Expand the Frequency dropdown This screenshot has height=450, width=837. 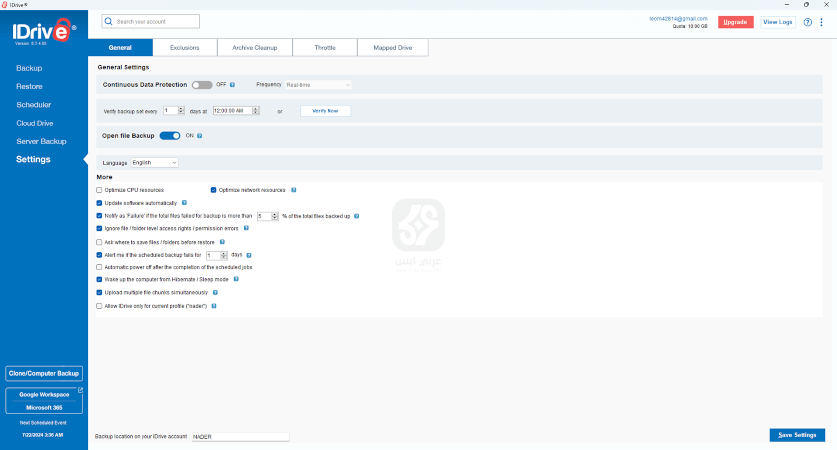(x=318, y=85)
